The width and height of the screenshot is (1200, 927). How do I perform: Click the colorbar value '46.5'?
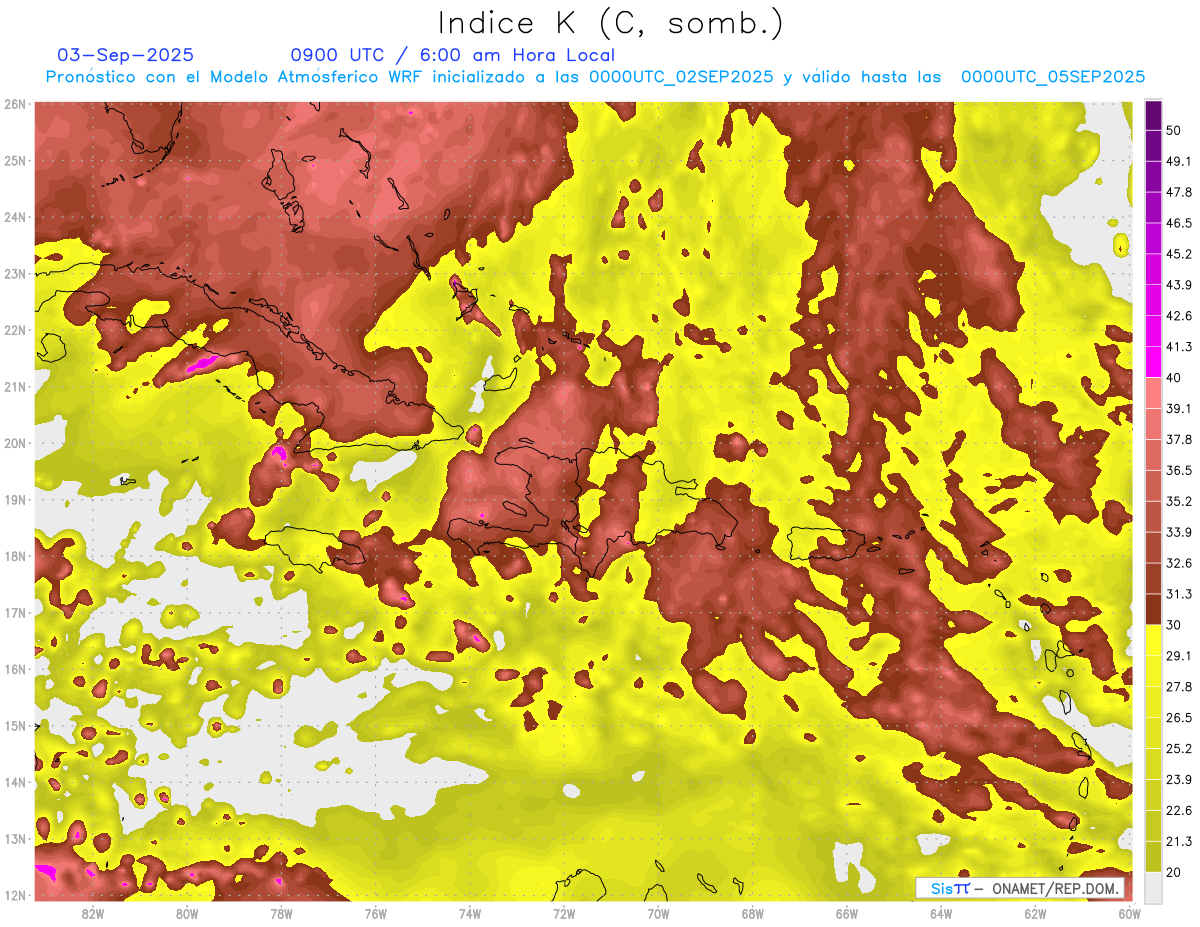[1178, 223]
